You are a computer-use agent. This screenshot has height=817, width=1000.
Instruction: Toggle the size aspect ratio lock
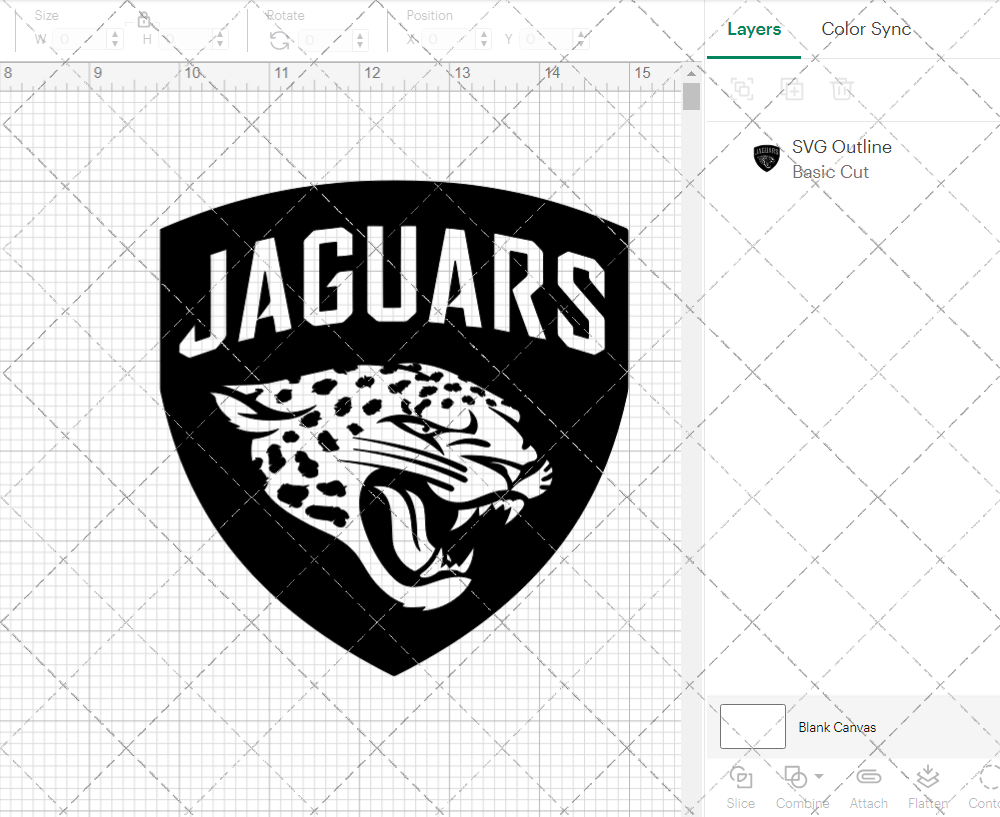click(x=143, y=20)
